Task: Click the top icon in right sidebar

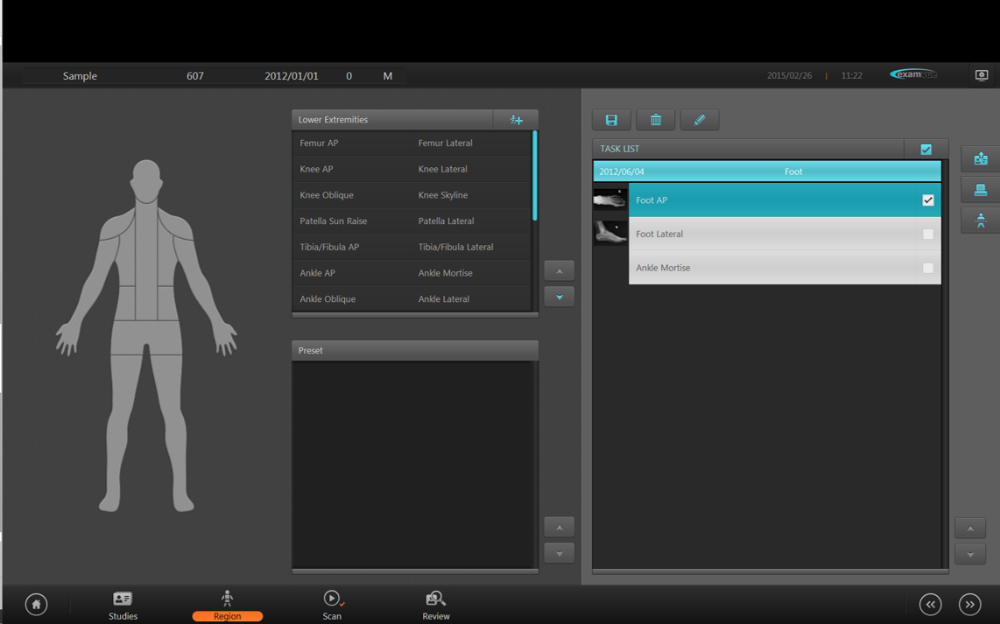Action: click(x=979, y=159)
